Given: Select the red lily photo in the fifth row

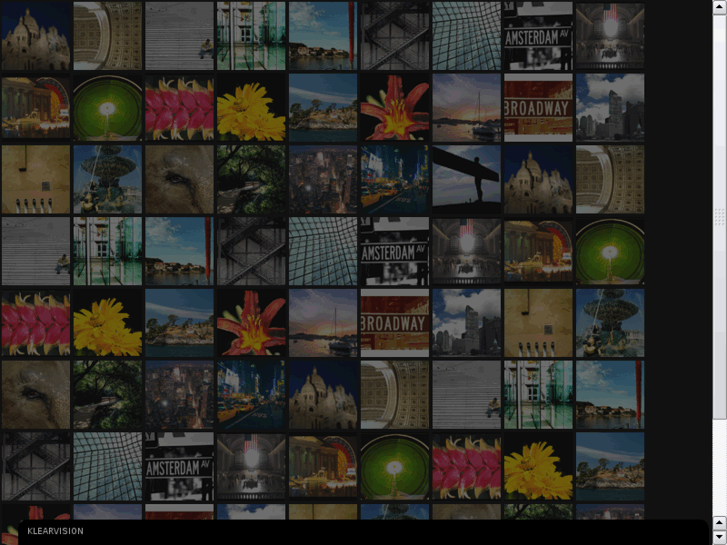Looking at the screenshot, I should [x=251, y=323].
